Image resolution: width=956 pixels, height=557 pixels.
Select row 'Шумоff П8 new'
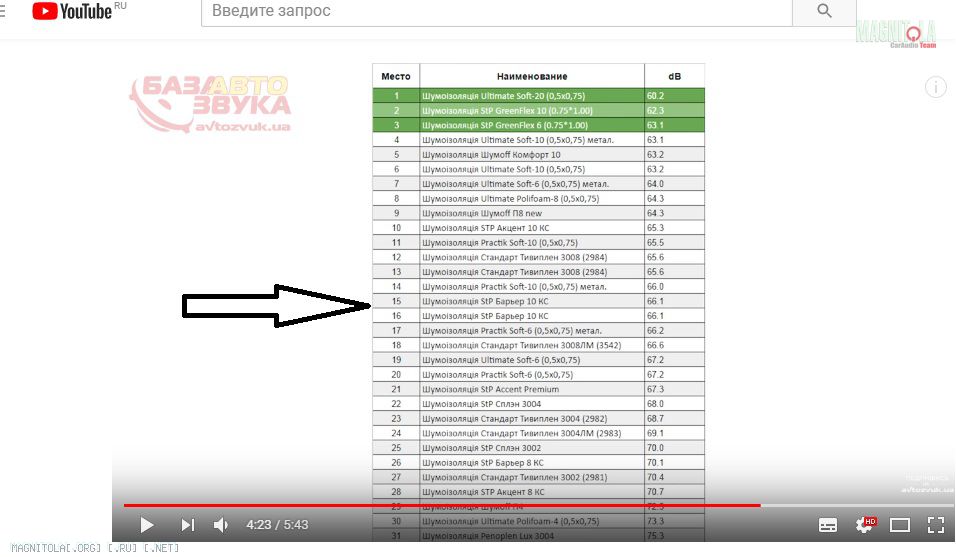[x=539, y=213]
